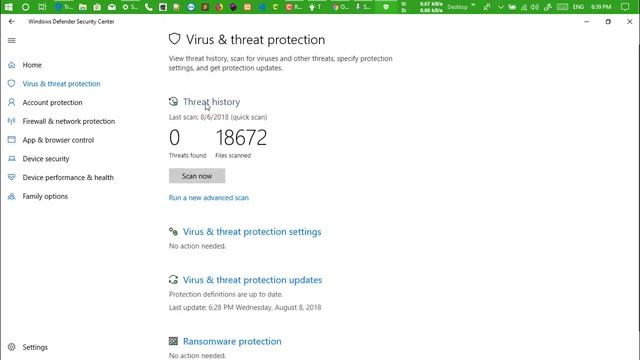Open Virus & threat protection updates
The image size is (640, 360).
(252, 280)
